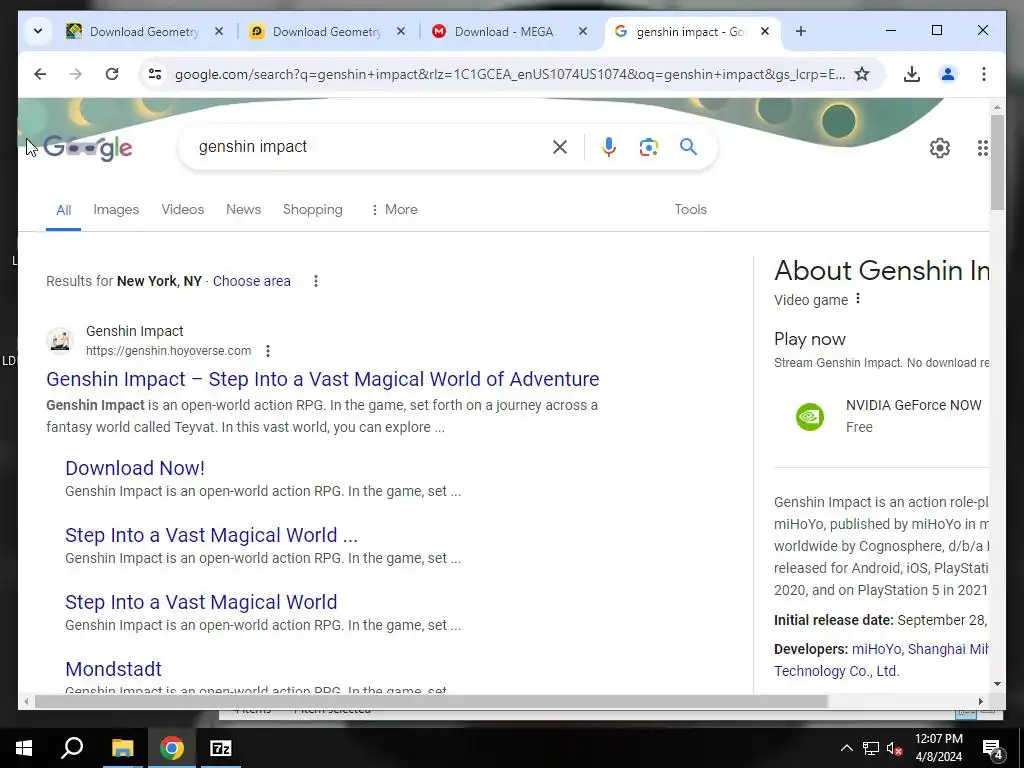The width and height of the screenshot is (1024, 768).
Task: Start voice search with the microphone
Action: tap(609, 147)
